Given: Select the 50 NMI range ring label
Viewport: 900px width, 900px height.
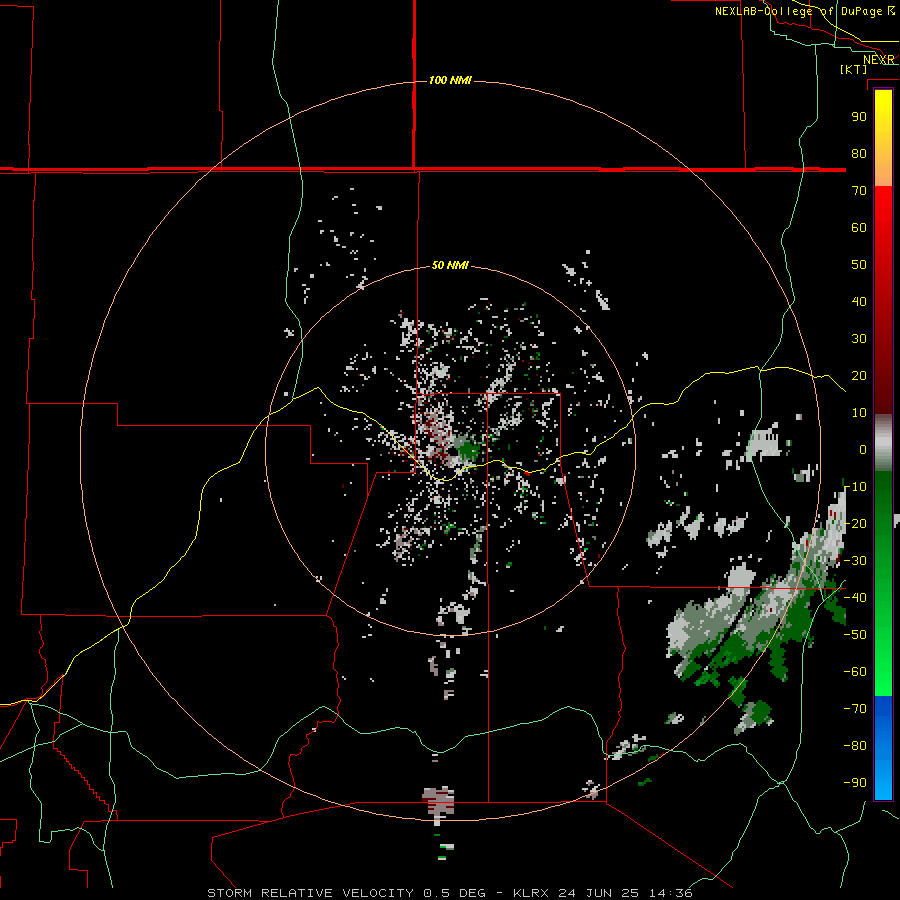Looking at the screenshot, I should click(x=450, y=265).
